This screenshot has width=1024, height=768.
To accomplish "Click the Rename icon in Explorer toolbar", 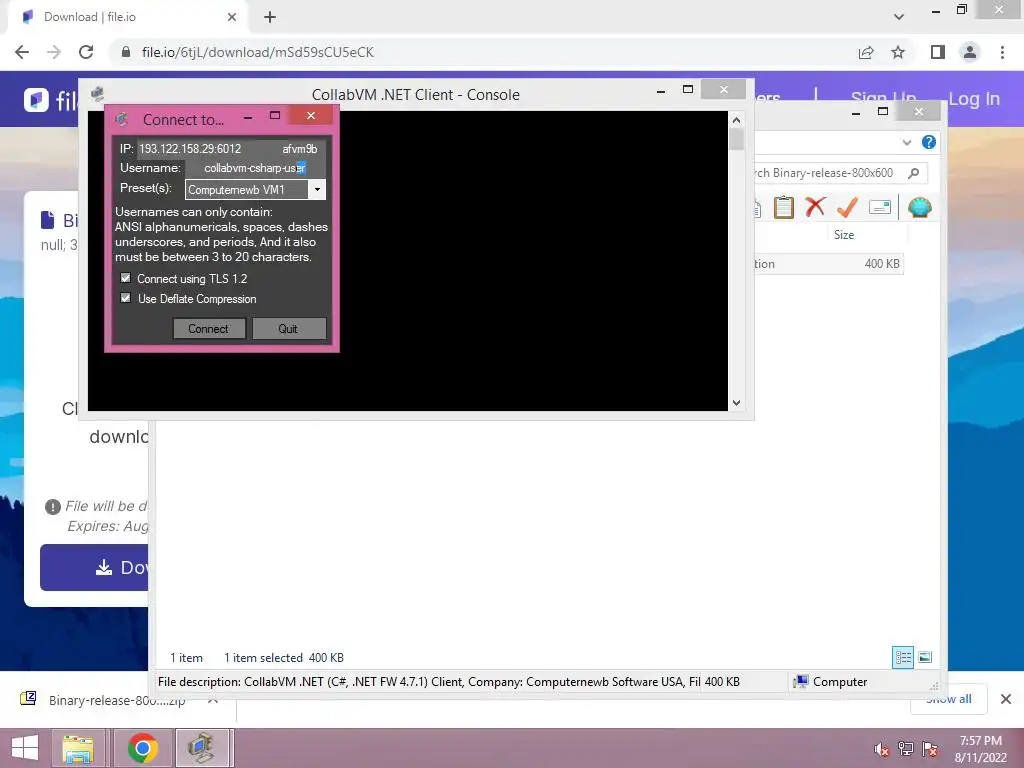I will [x=880, y=208].
